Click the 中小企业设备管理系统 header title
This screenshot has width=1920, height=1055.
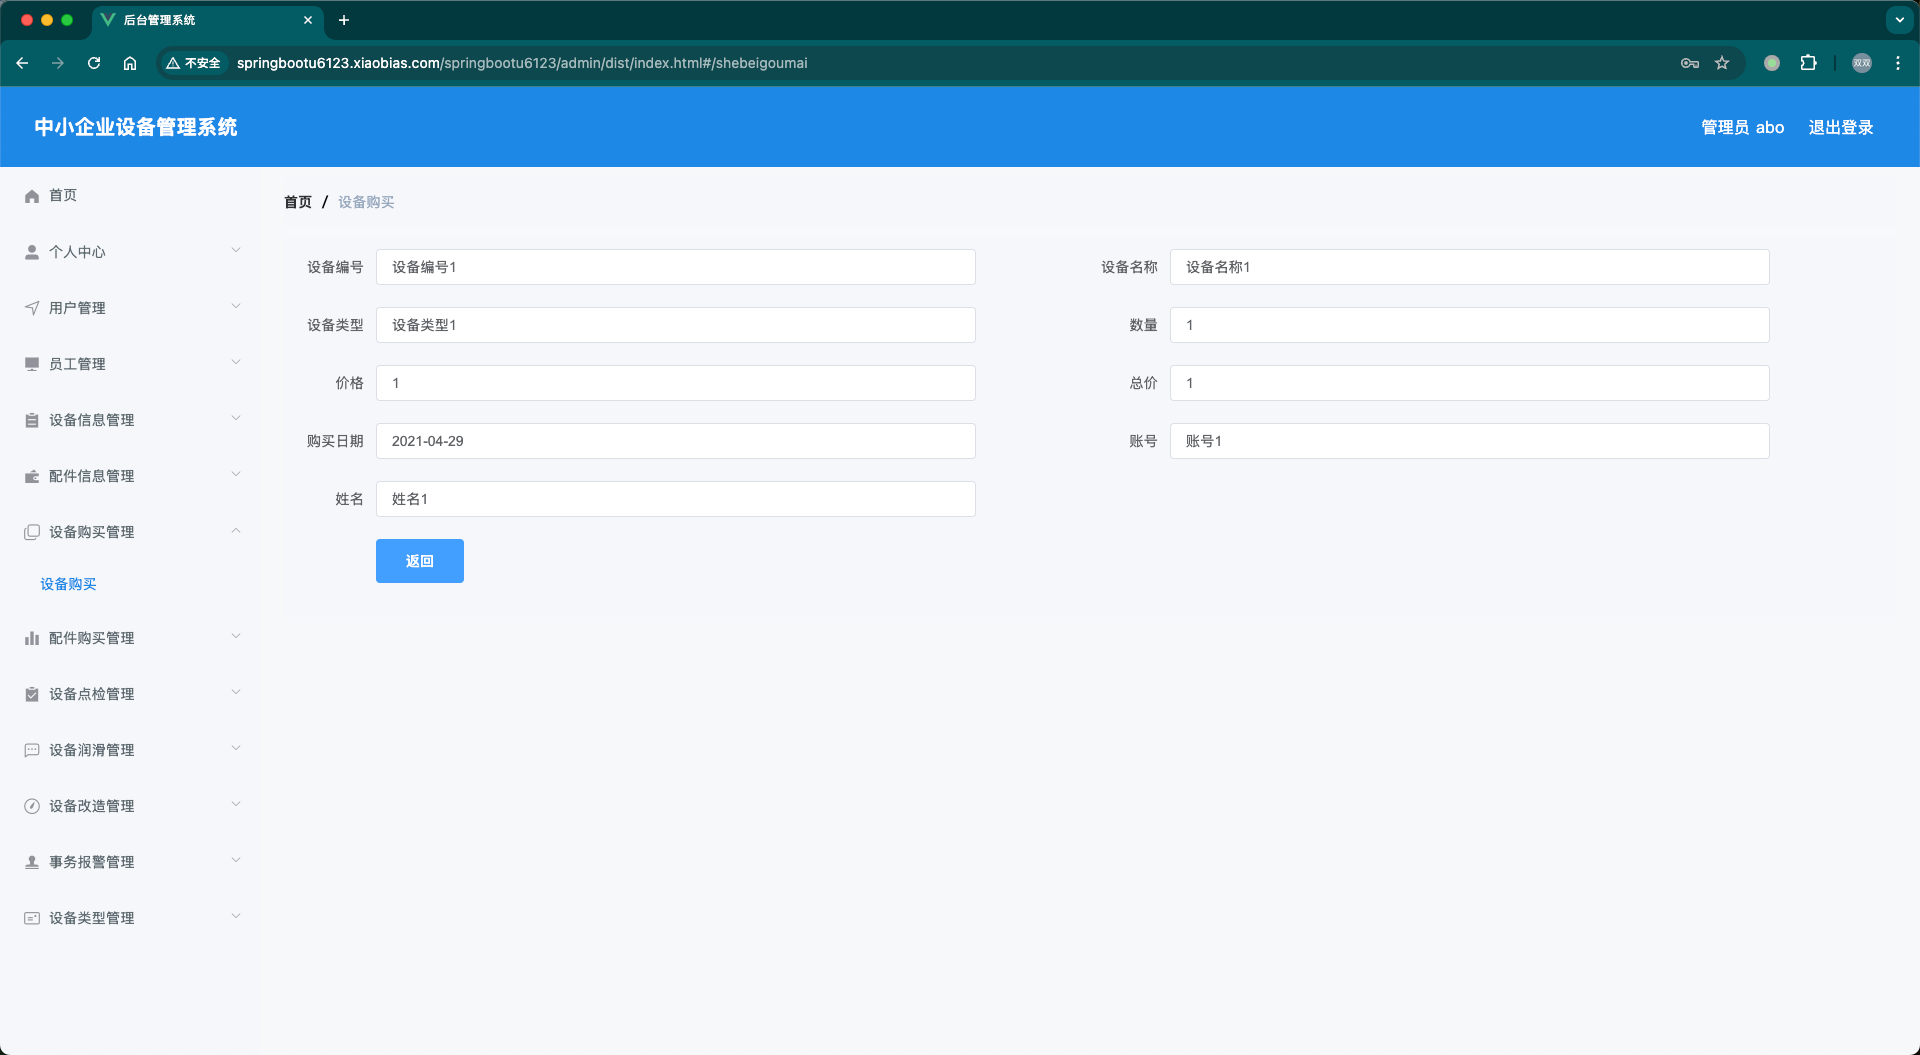136,127
